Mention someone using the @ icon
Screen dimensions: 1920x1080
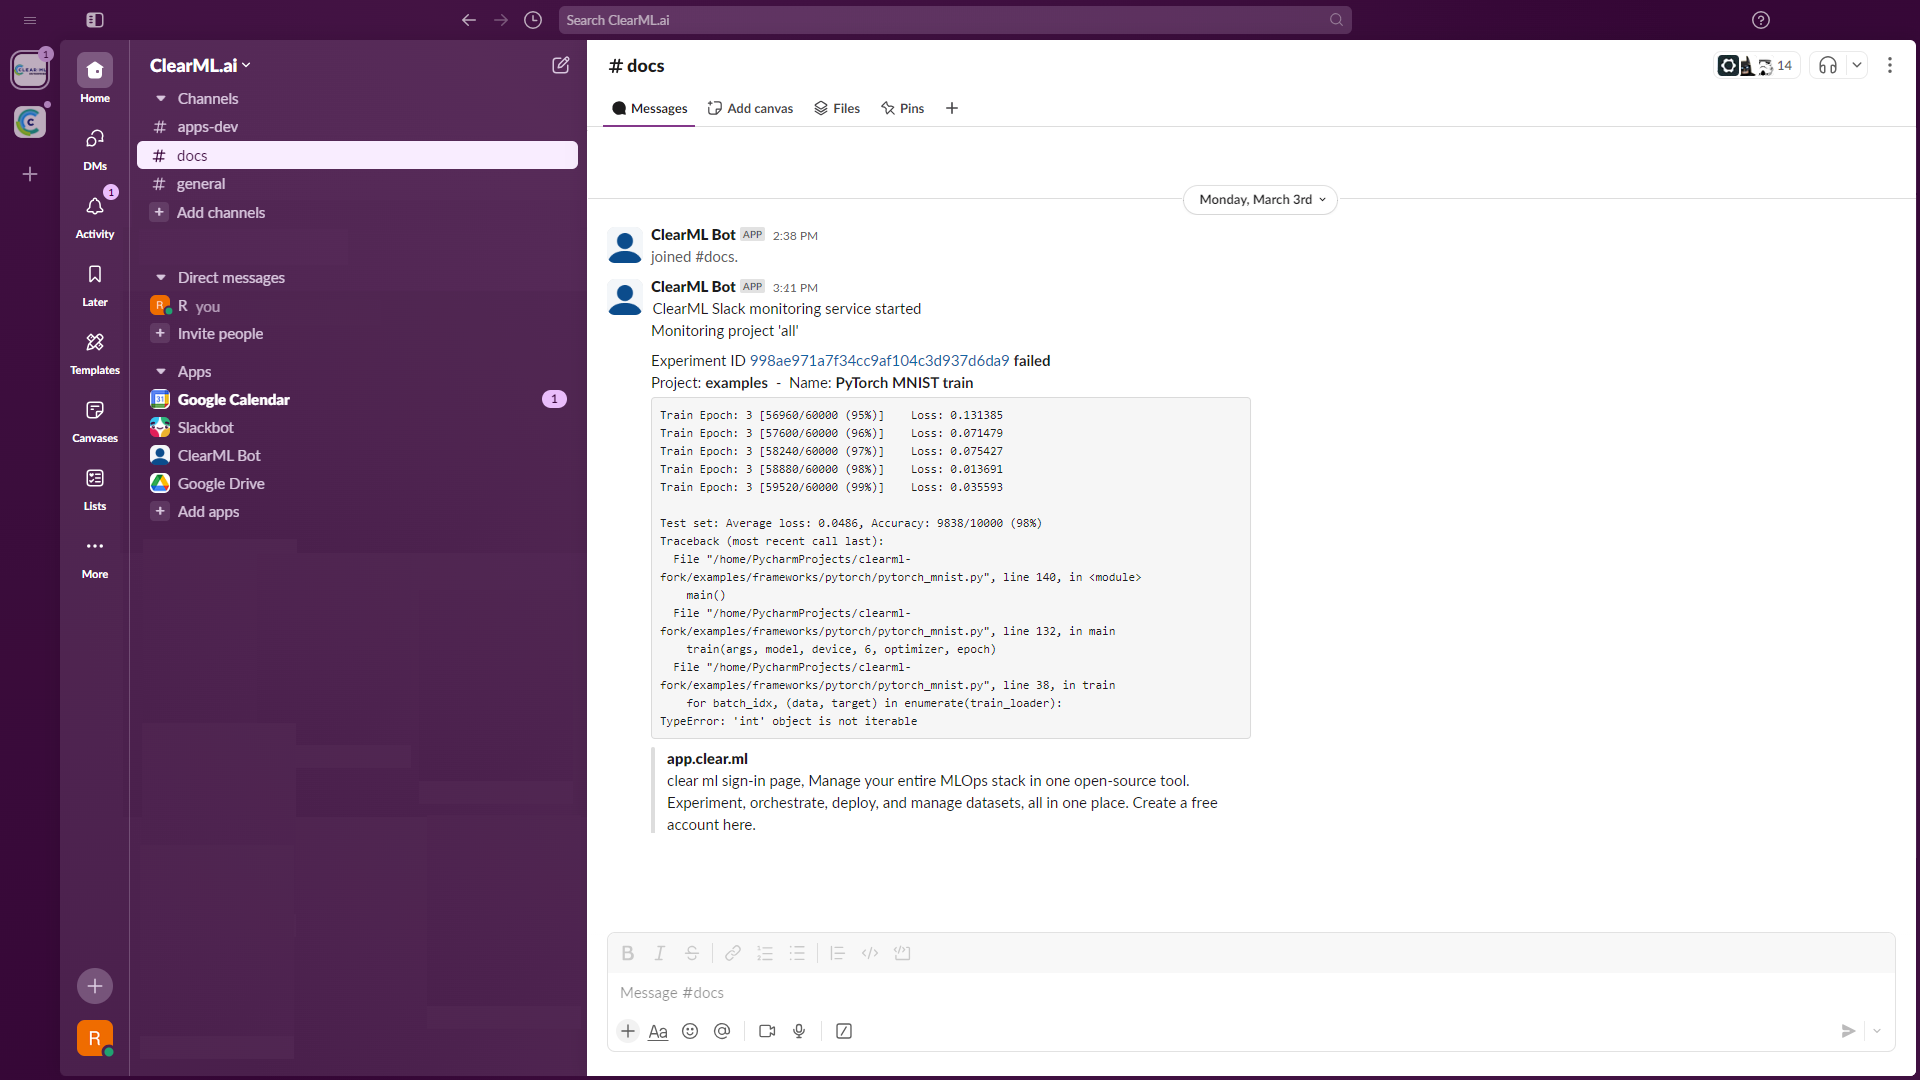[722, 1031]
